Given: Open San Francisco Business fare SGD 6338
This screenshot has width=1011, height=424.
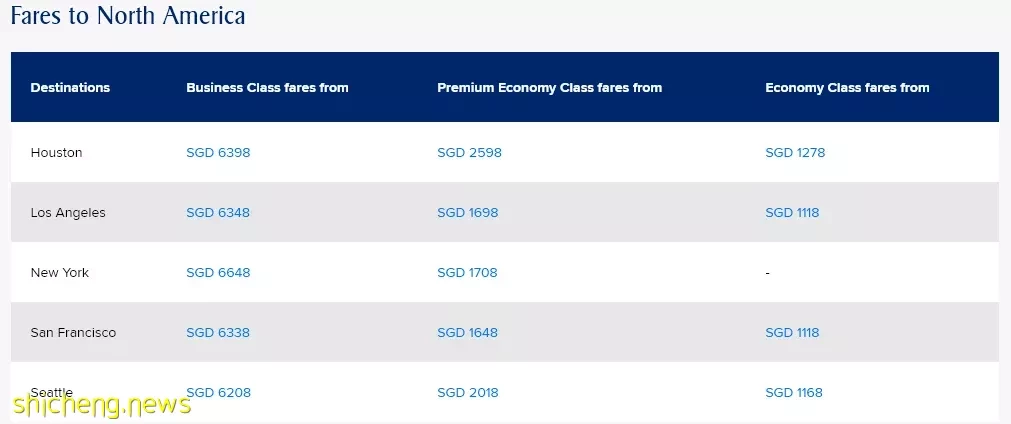Looking at the screenshot, I should (218, 332).
